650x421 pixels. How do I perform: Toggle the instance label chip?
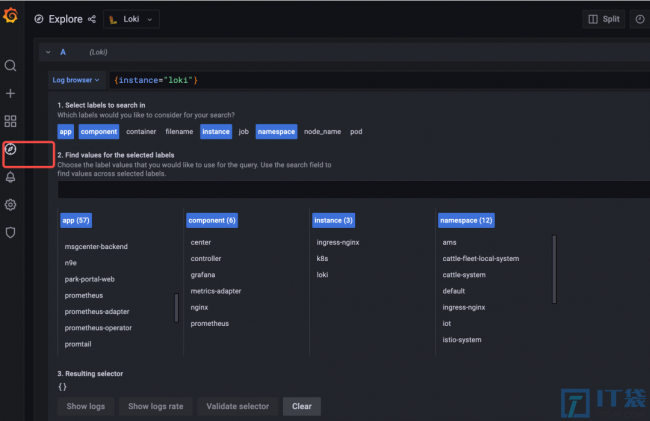click(x=216, y=132)
